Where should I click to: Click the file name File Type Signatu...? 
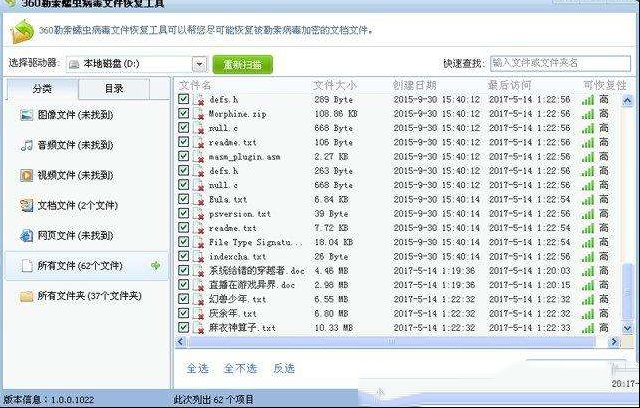(256, 242)
